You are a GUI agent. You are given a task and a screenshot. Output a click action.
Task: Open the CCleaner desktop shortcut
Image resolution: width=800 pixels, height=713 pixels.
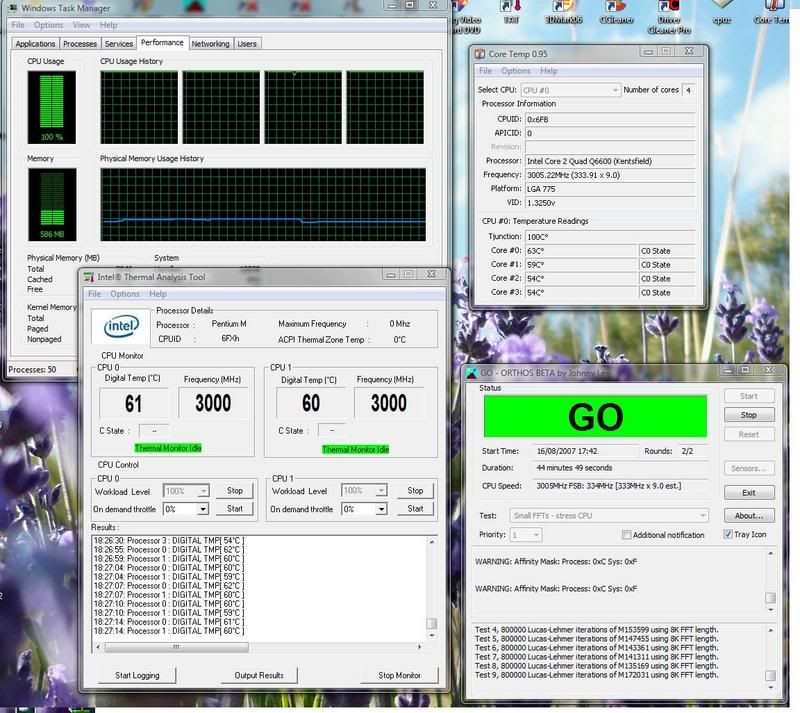616,12
